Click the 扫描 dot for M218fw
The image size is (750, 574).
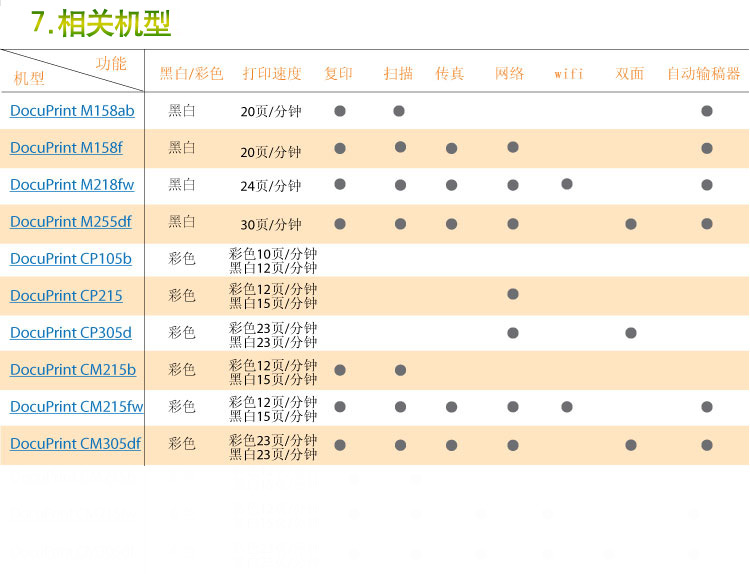point(401,185)
